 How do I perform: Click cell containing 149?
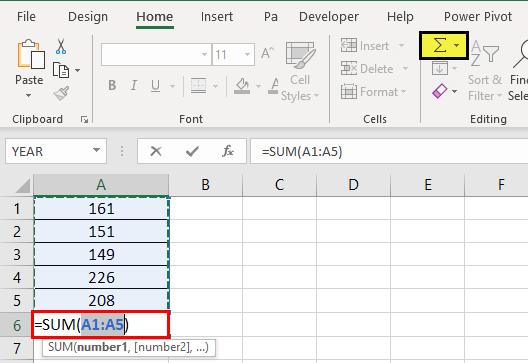coord(101,254)
